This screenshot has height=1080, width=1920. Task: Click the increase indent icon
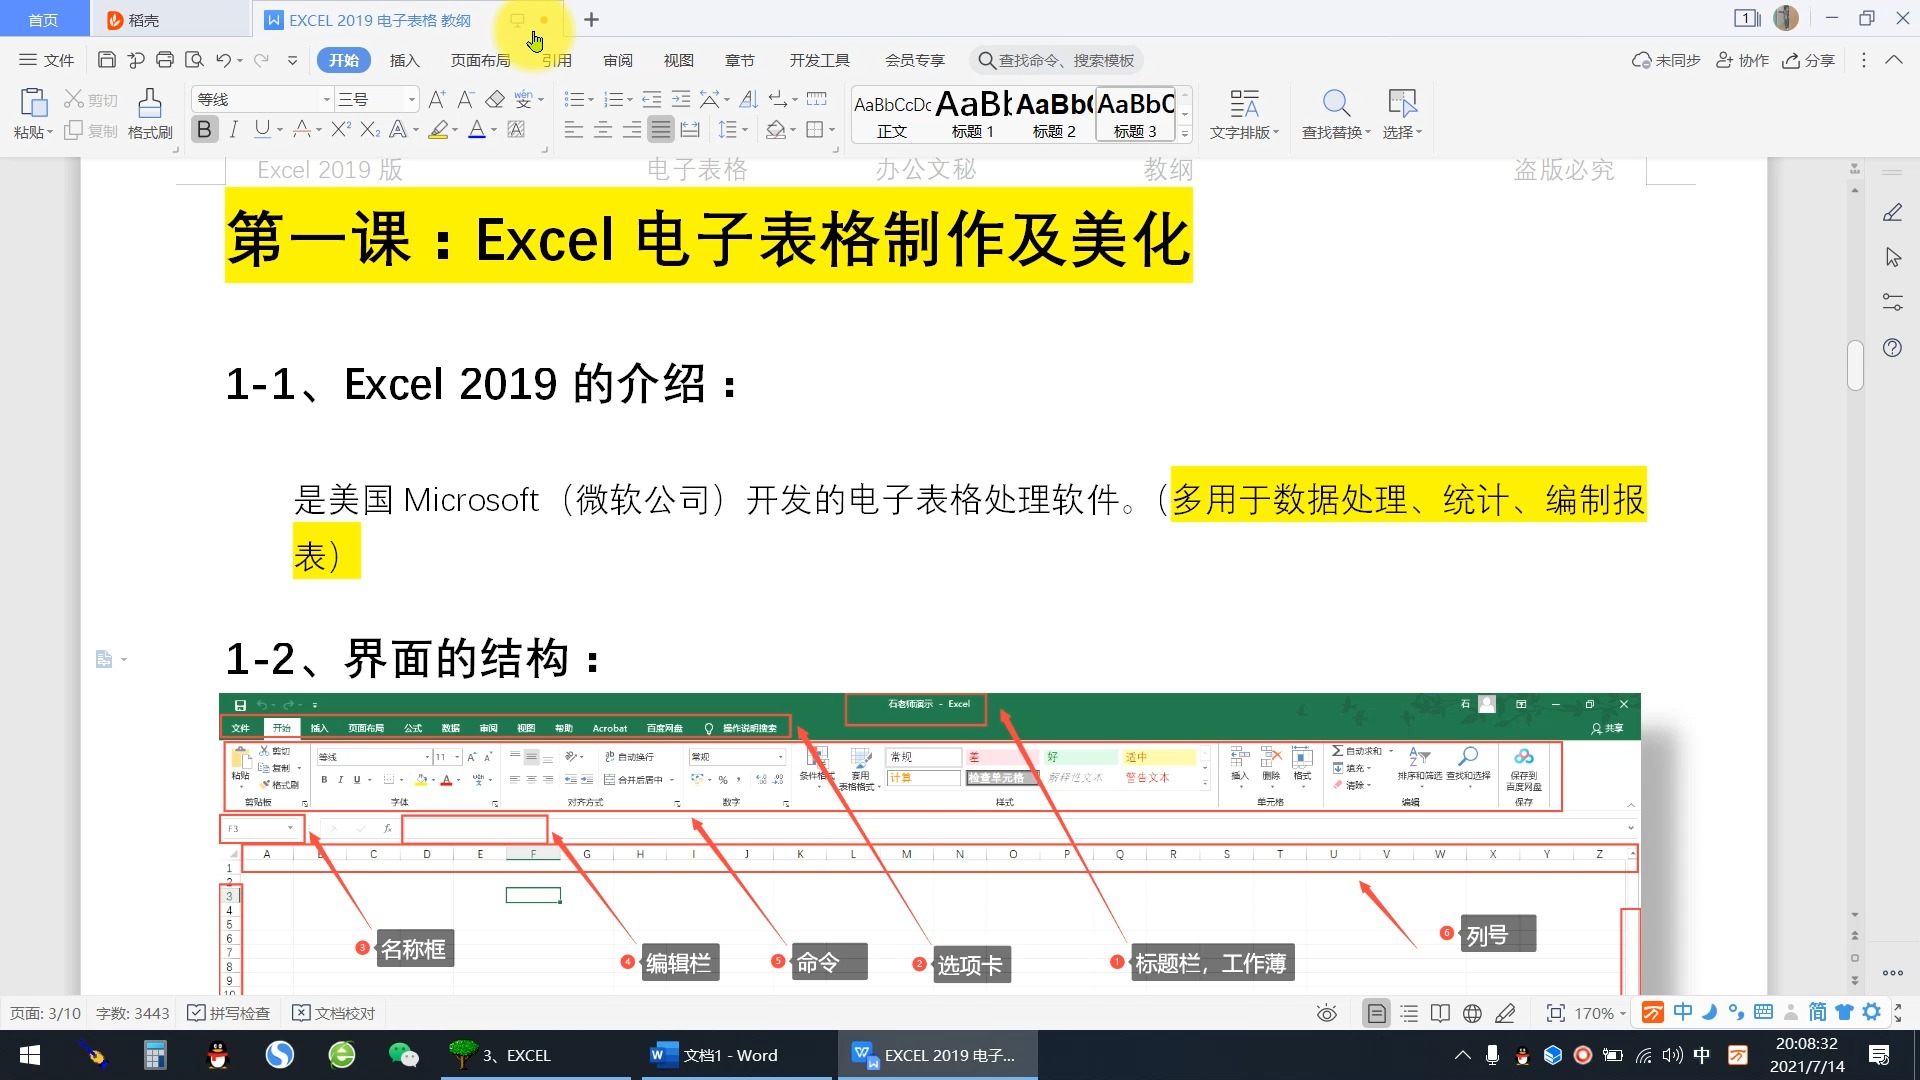(x=681, y=99)
